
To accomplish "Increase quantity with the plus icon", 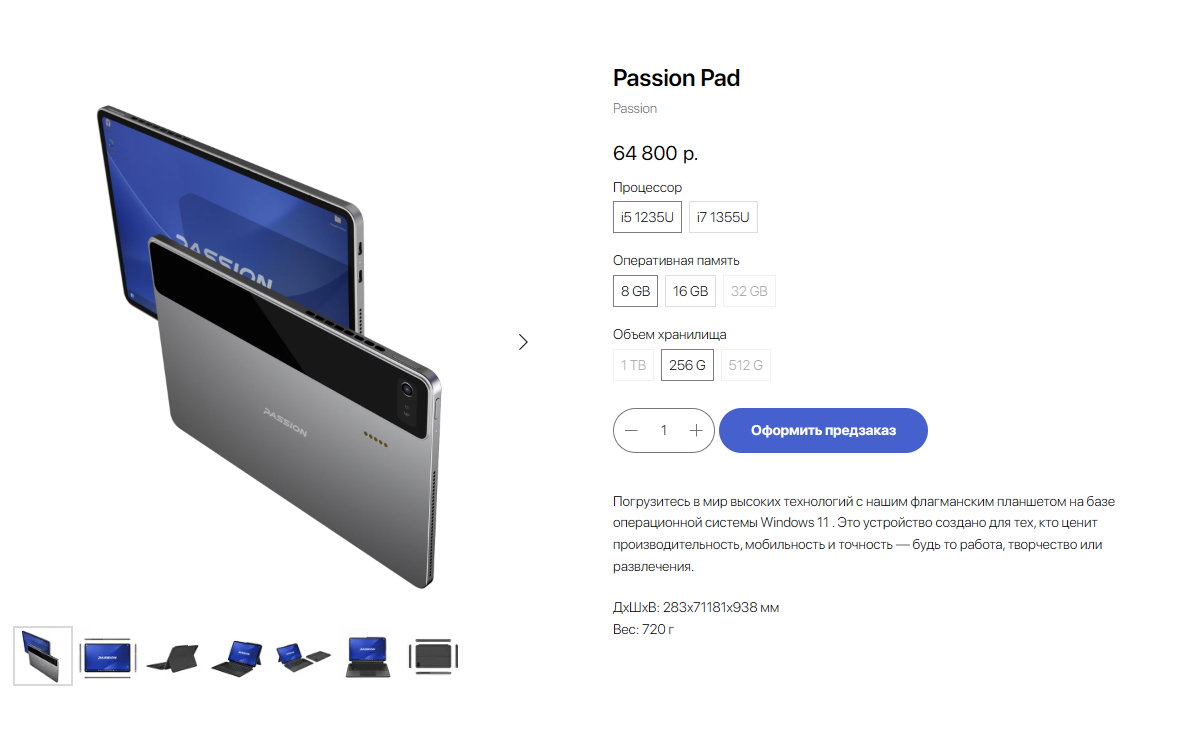I will [696, 431].
